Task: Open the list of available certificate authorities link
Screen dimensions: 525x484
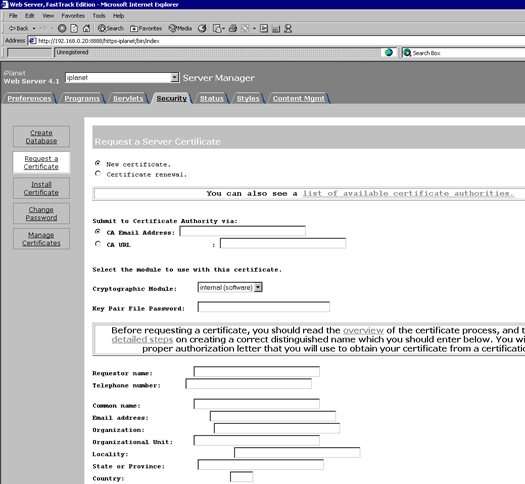Action: click(408, 193)
